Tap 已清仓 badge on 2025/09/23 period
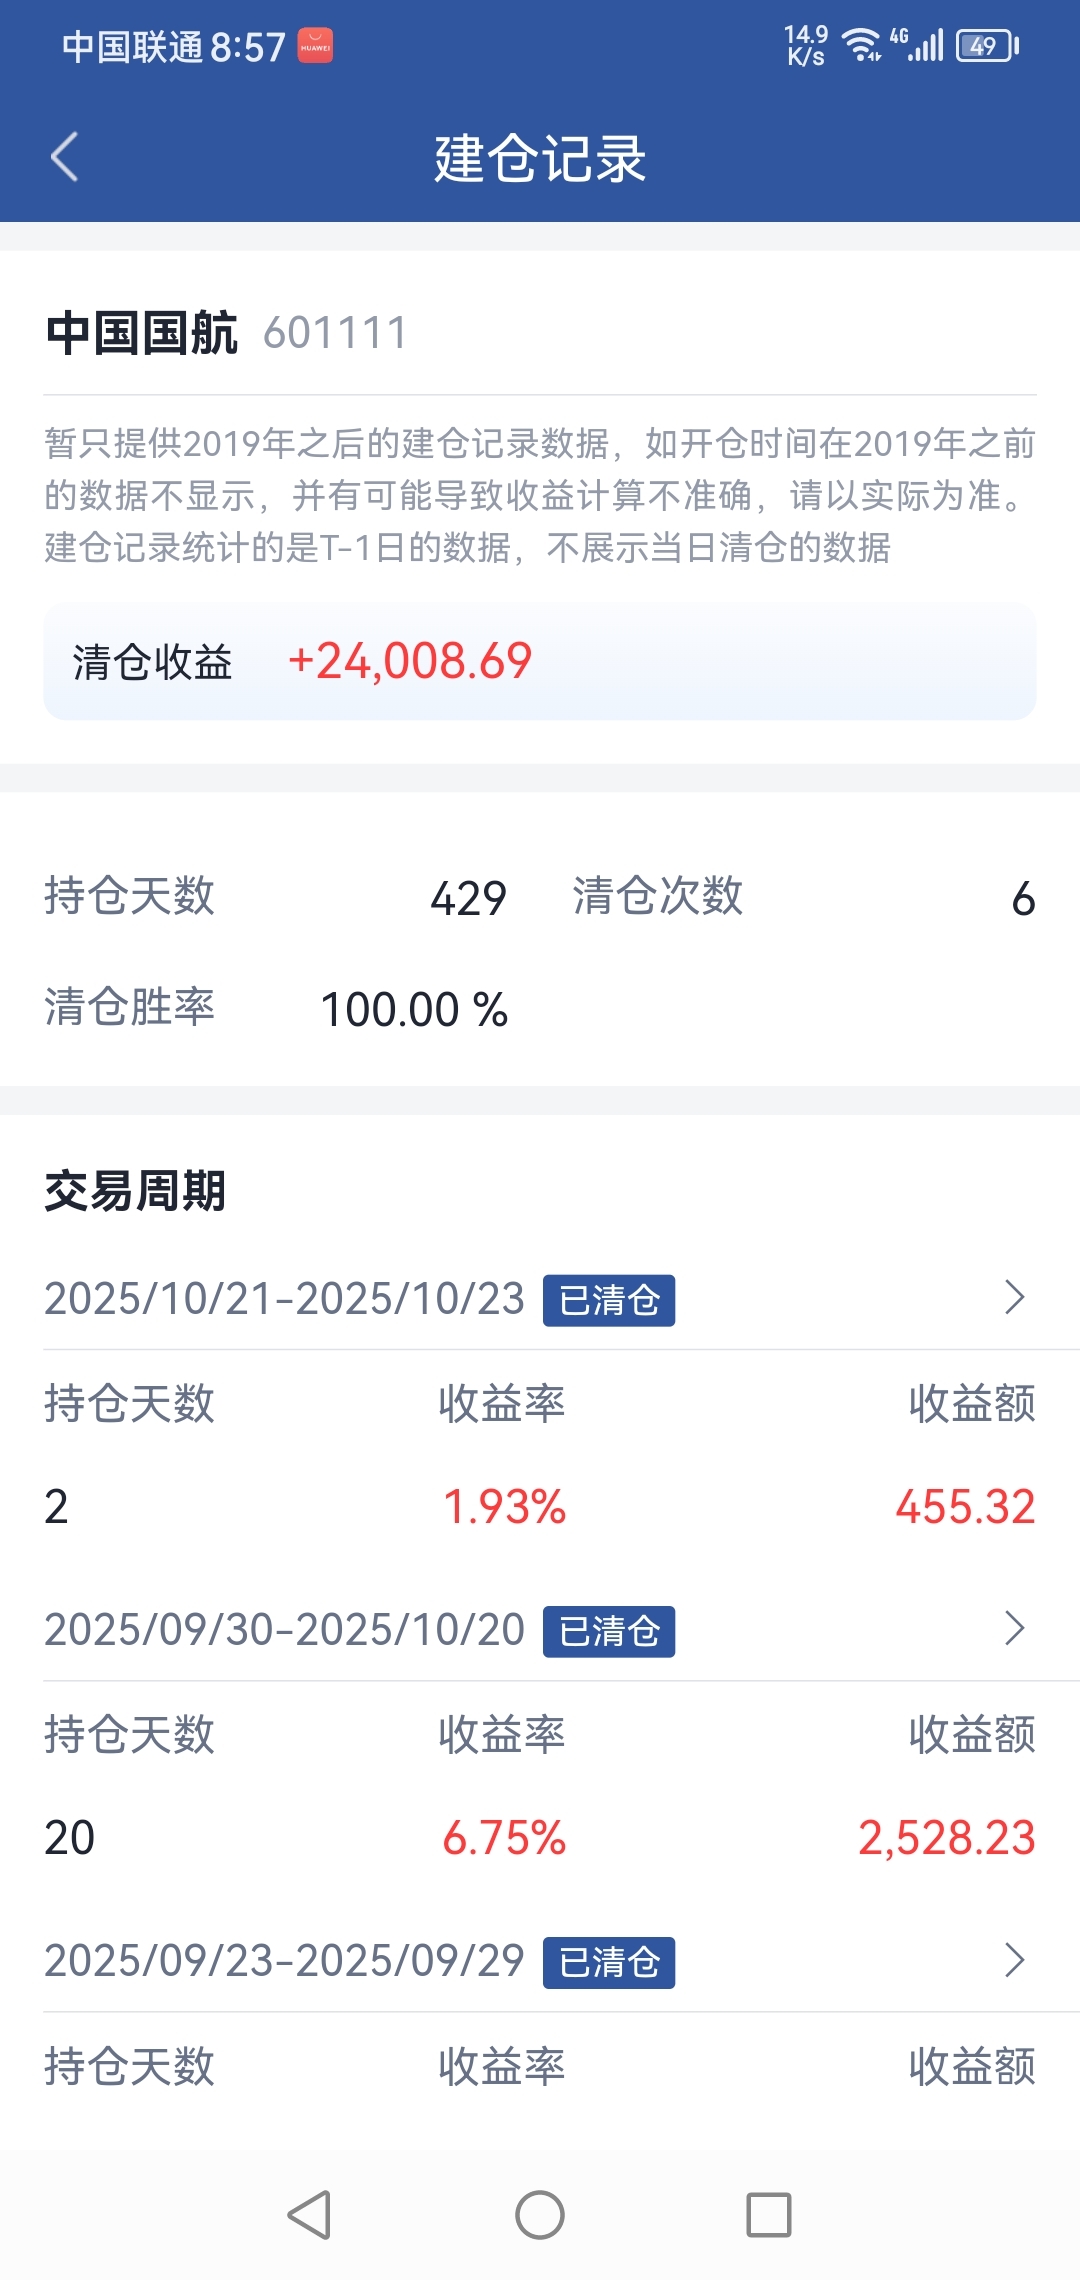Viewport: 1080px width, 2280px height. pyautogui.click(x=609, y=1962)
